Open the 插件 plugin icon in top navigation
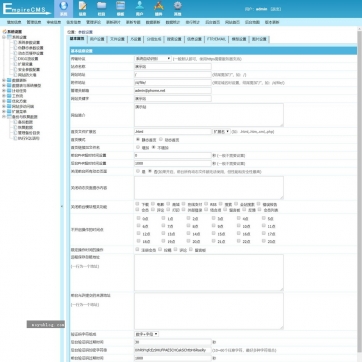Screen dimensions: 362x362 click(x=159, y=9)
